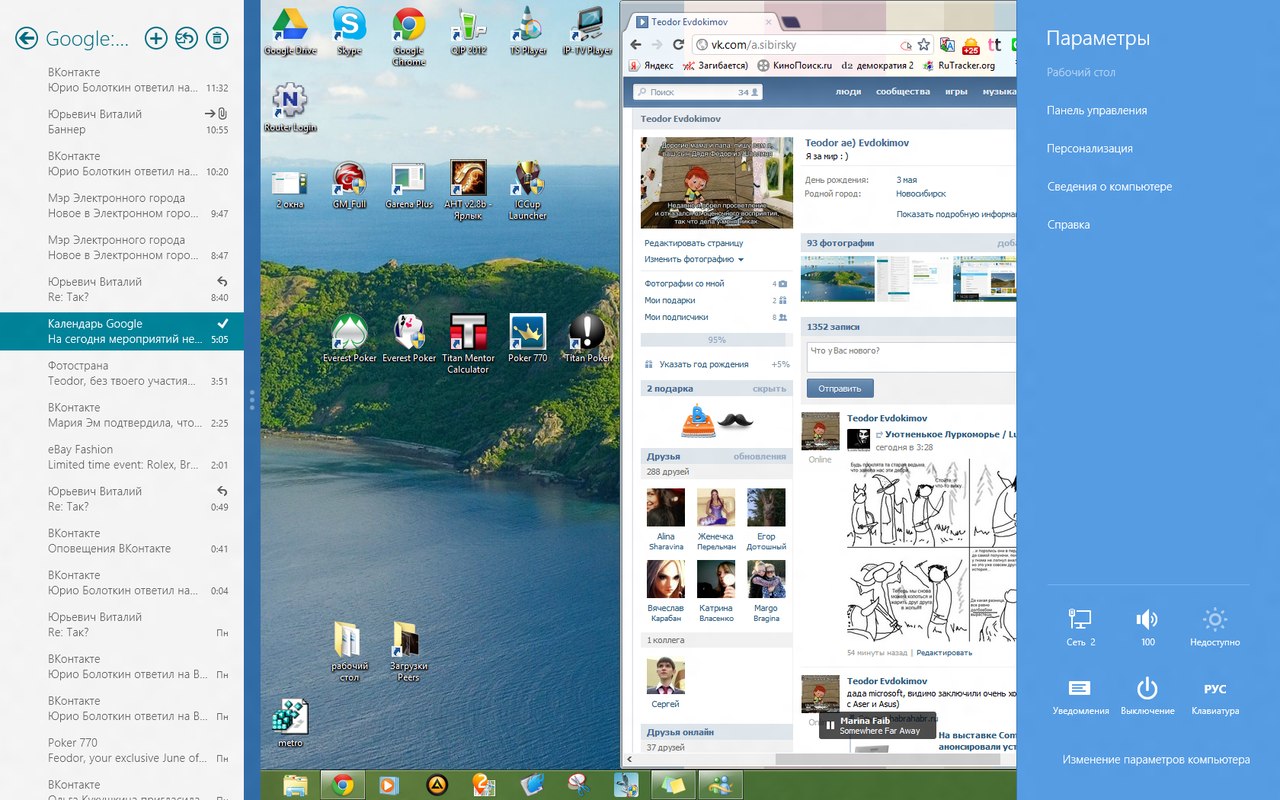The image size is (1280, 800).
Task: Reload the vk.com page in Chrome
Action: [x=678, y=44]
